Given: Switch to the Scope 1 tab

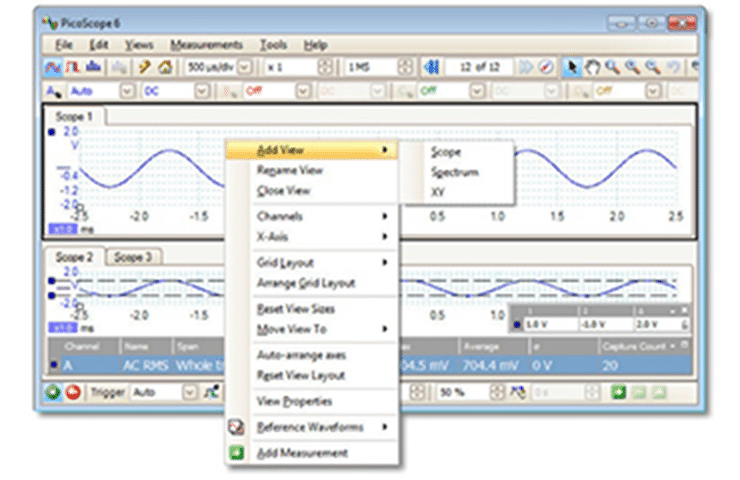Looking at the screenshot, I should [74, 117].
